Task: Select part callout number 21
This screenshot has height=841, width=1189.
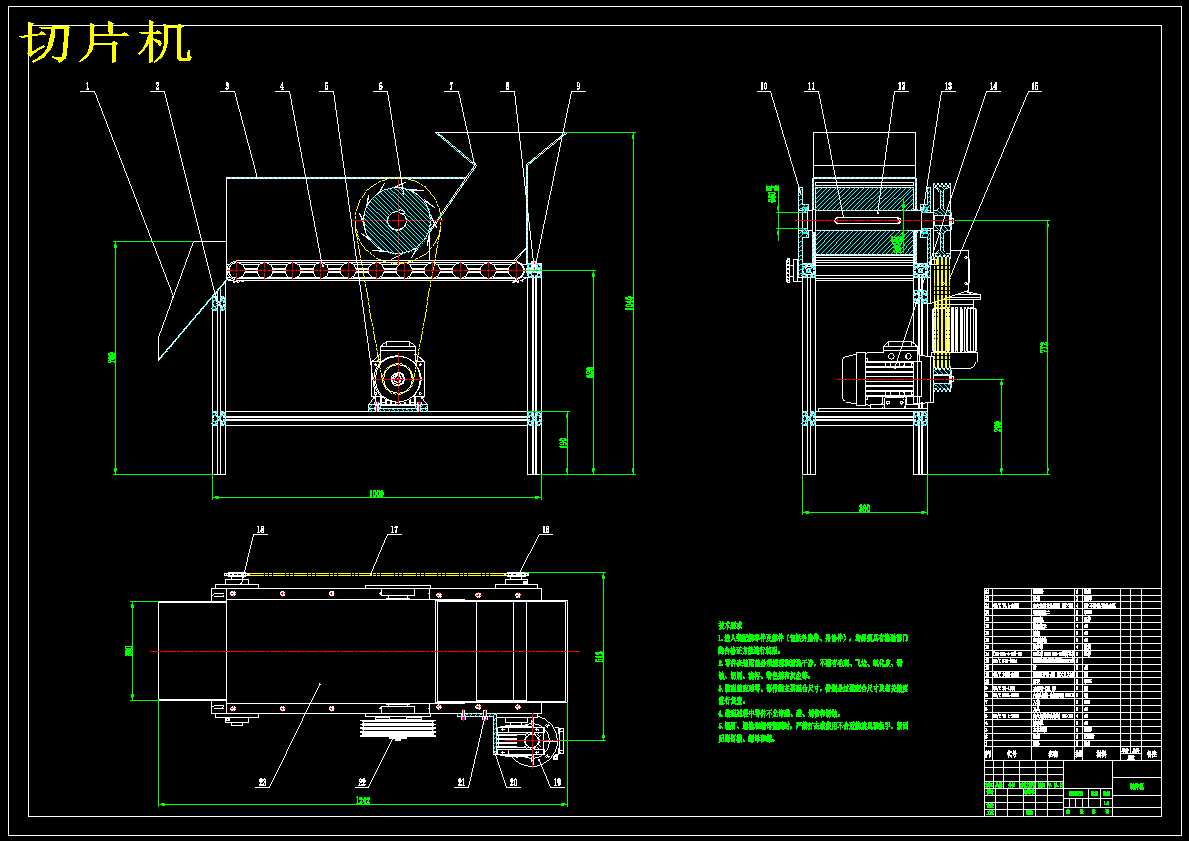Action: [461, 782]
